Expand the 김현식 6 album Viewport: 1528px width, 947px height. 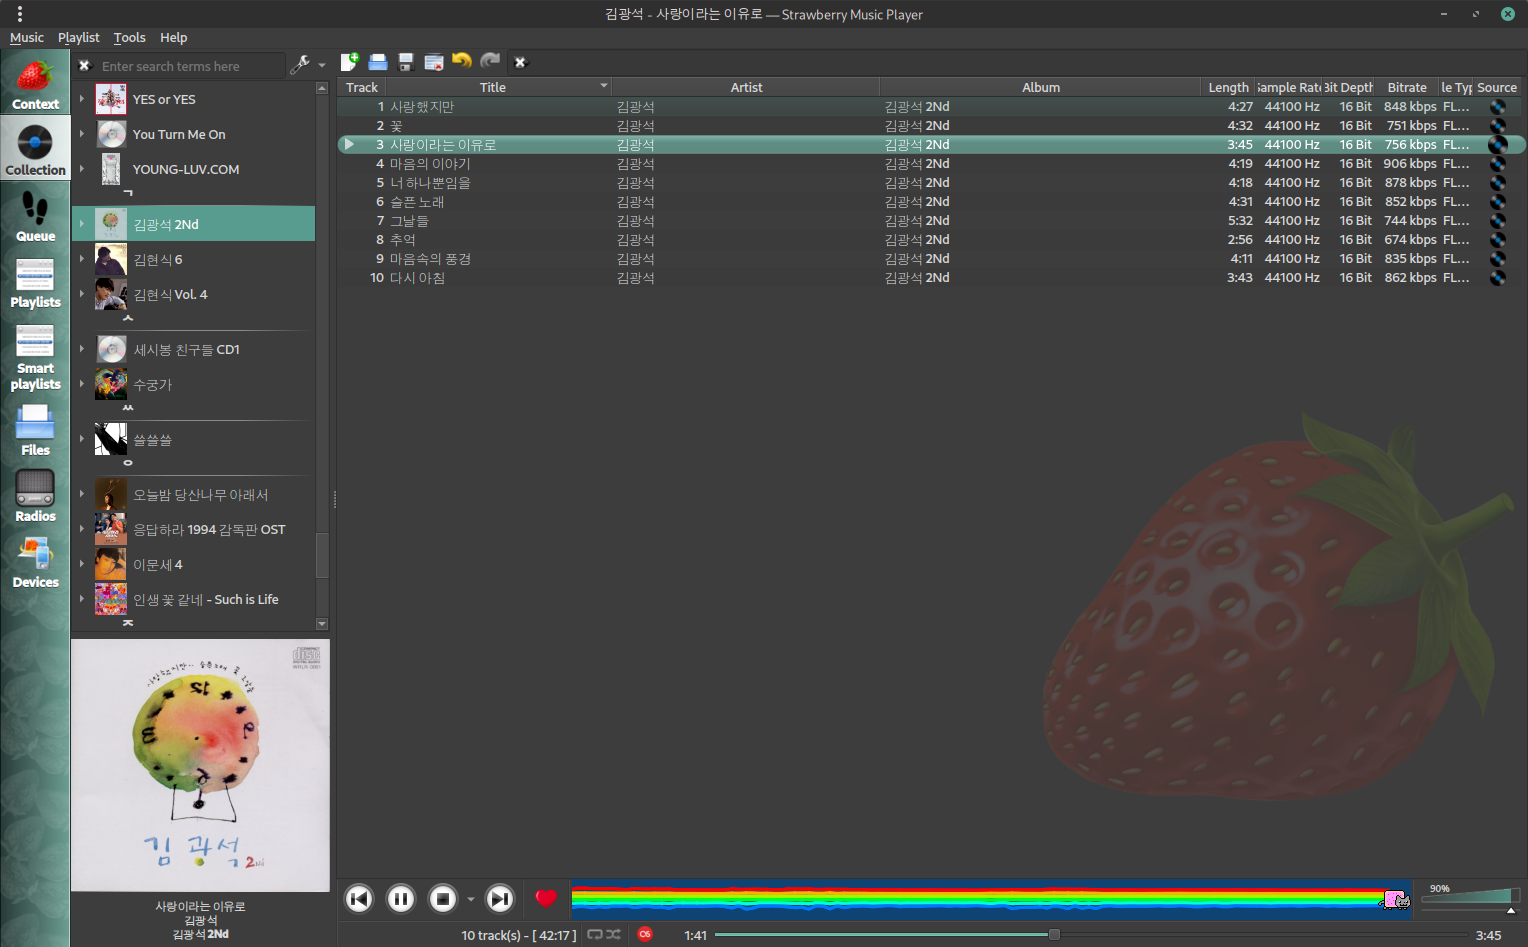(x=82, y=259)
